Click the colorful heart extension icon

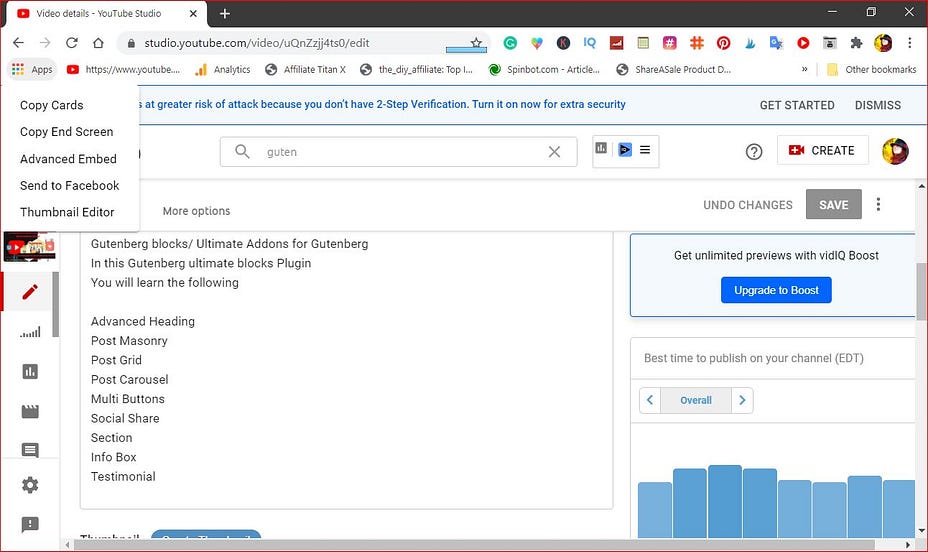[x=537, y=43]
